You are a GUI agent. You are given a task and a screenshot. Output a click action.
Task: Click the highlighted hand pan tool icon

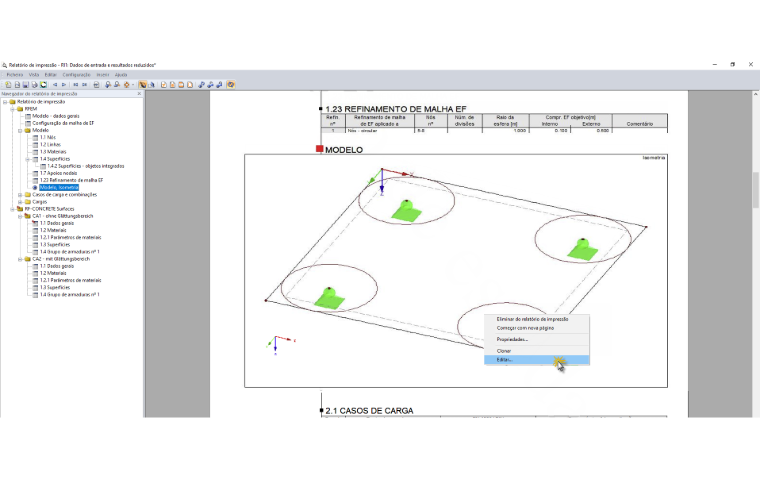tap(142, 84)
